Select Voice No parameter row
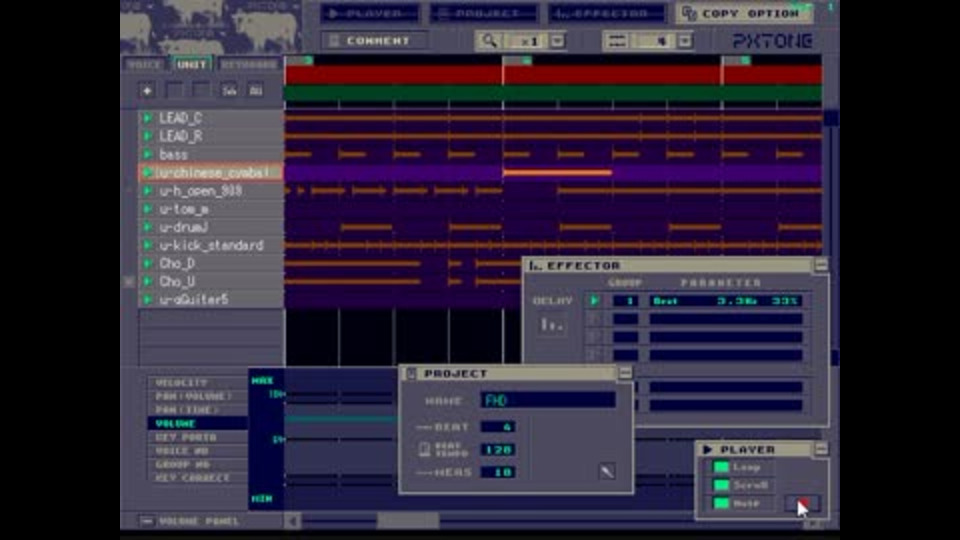Screen dimensions: 960x540 tap(197, 451)
